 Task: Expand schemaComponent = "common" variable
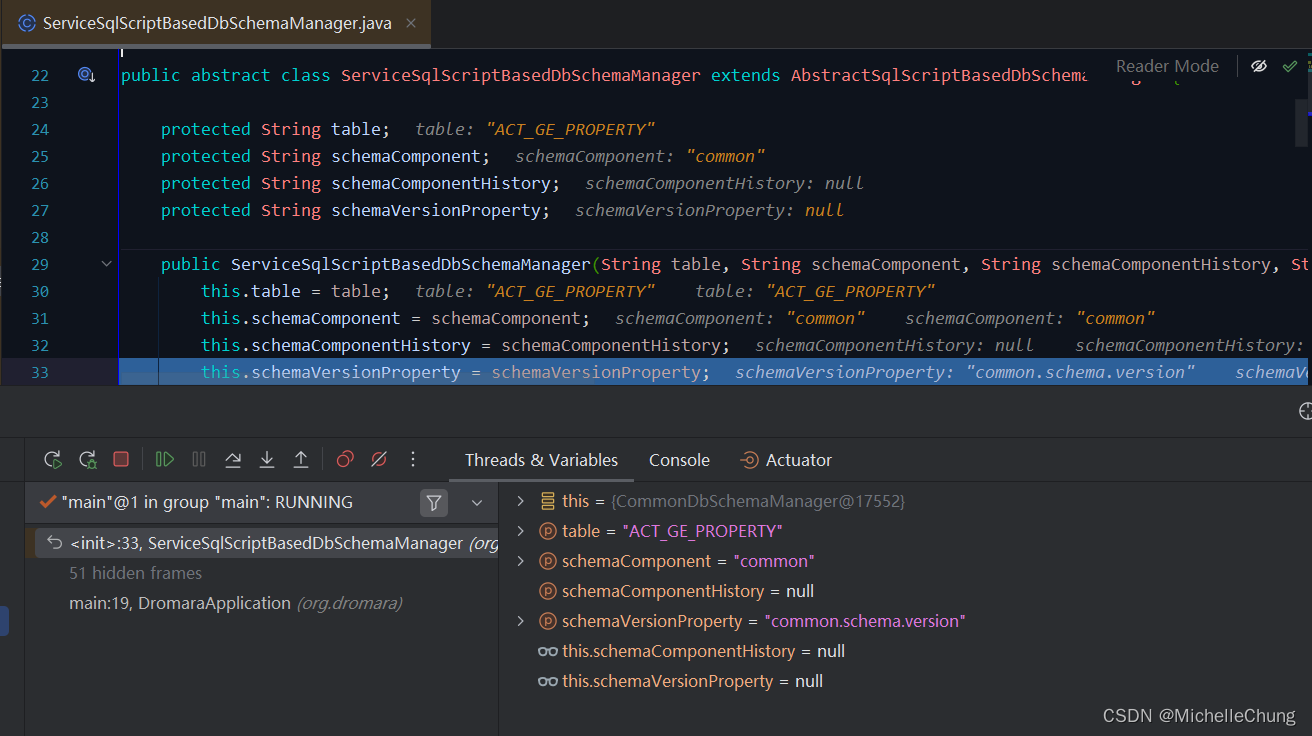(x=520, y=561)
